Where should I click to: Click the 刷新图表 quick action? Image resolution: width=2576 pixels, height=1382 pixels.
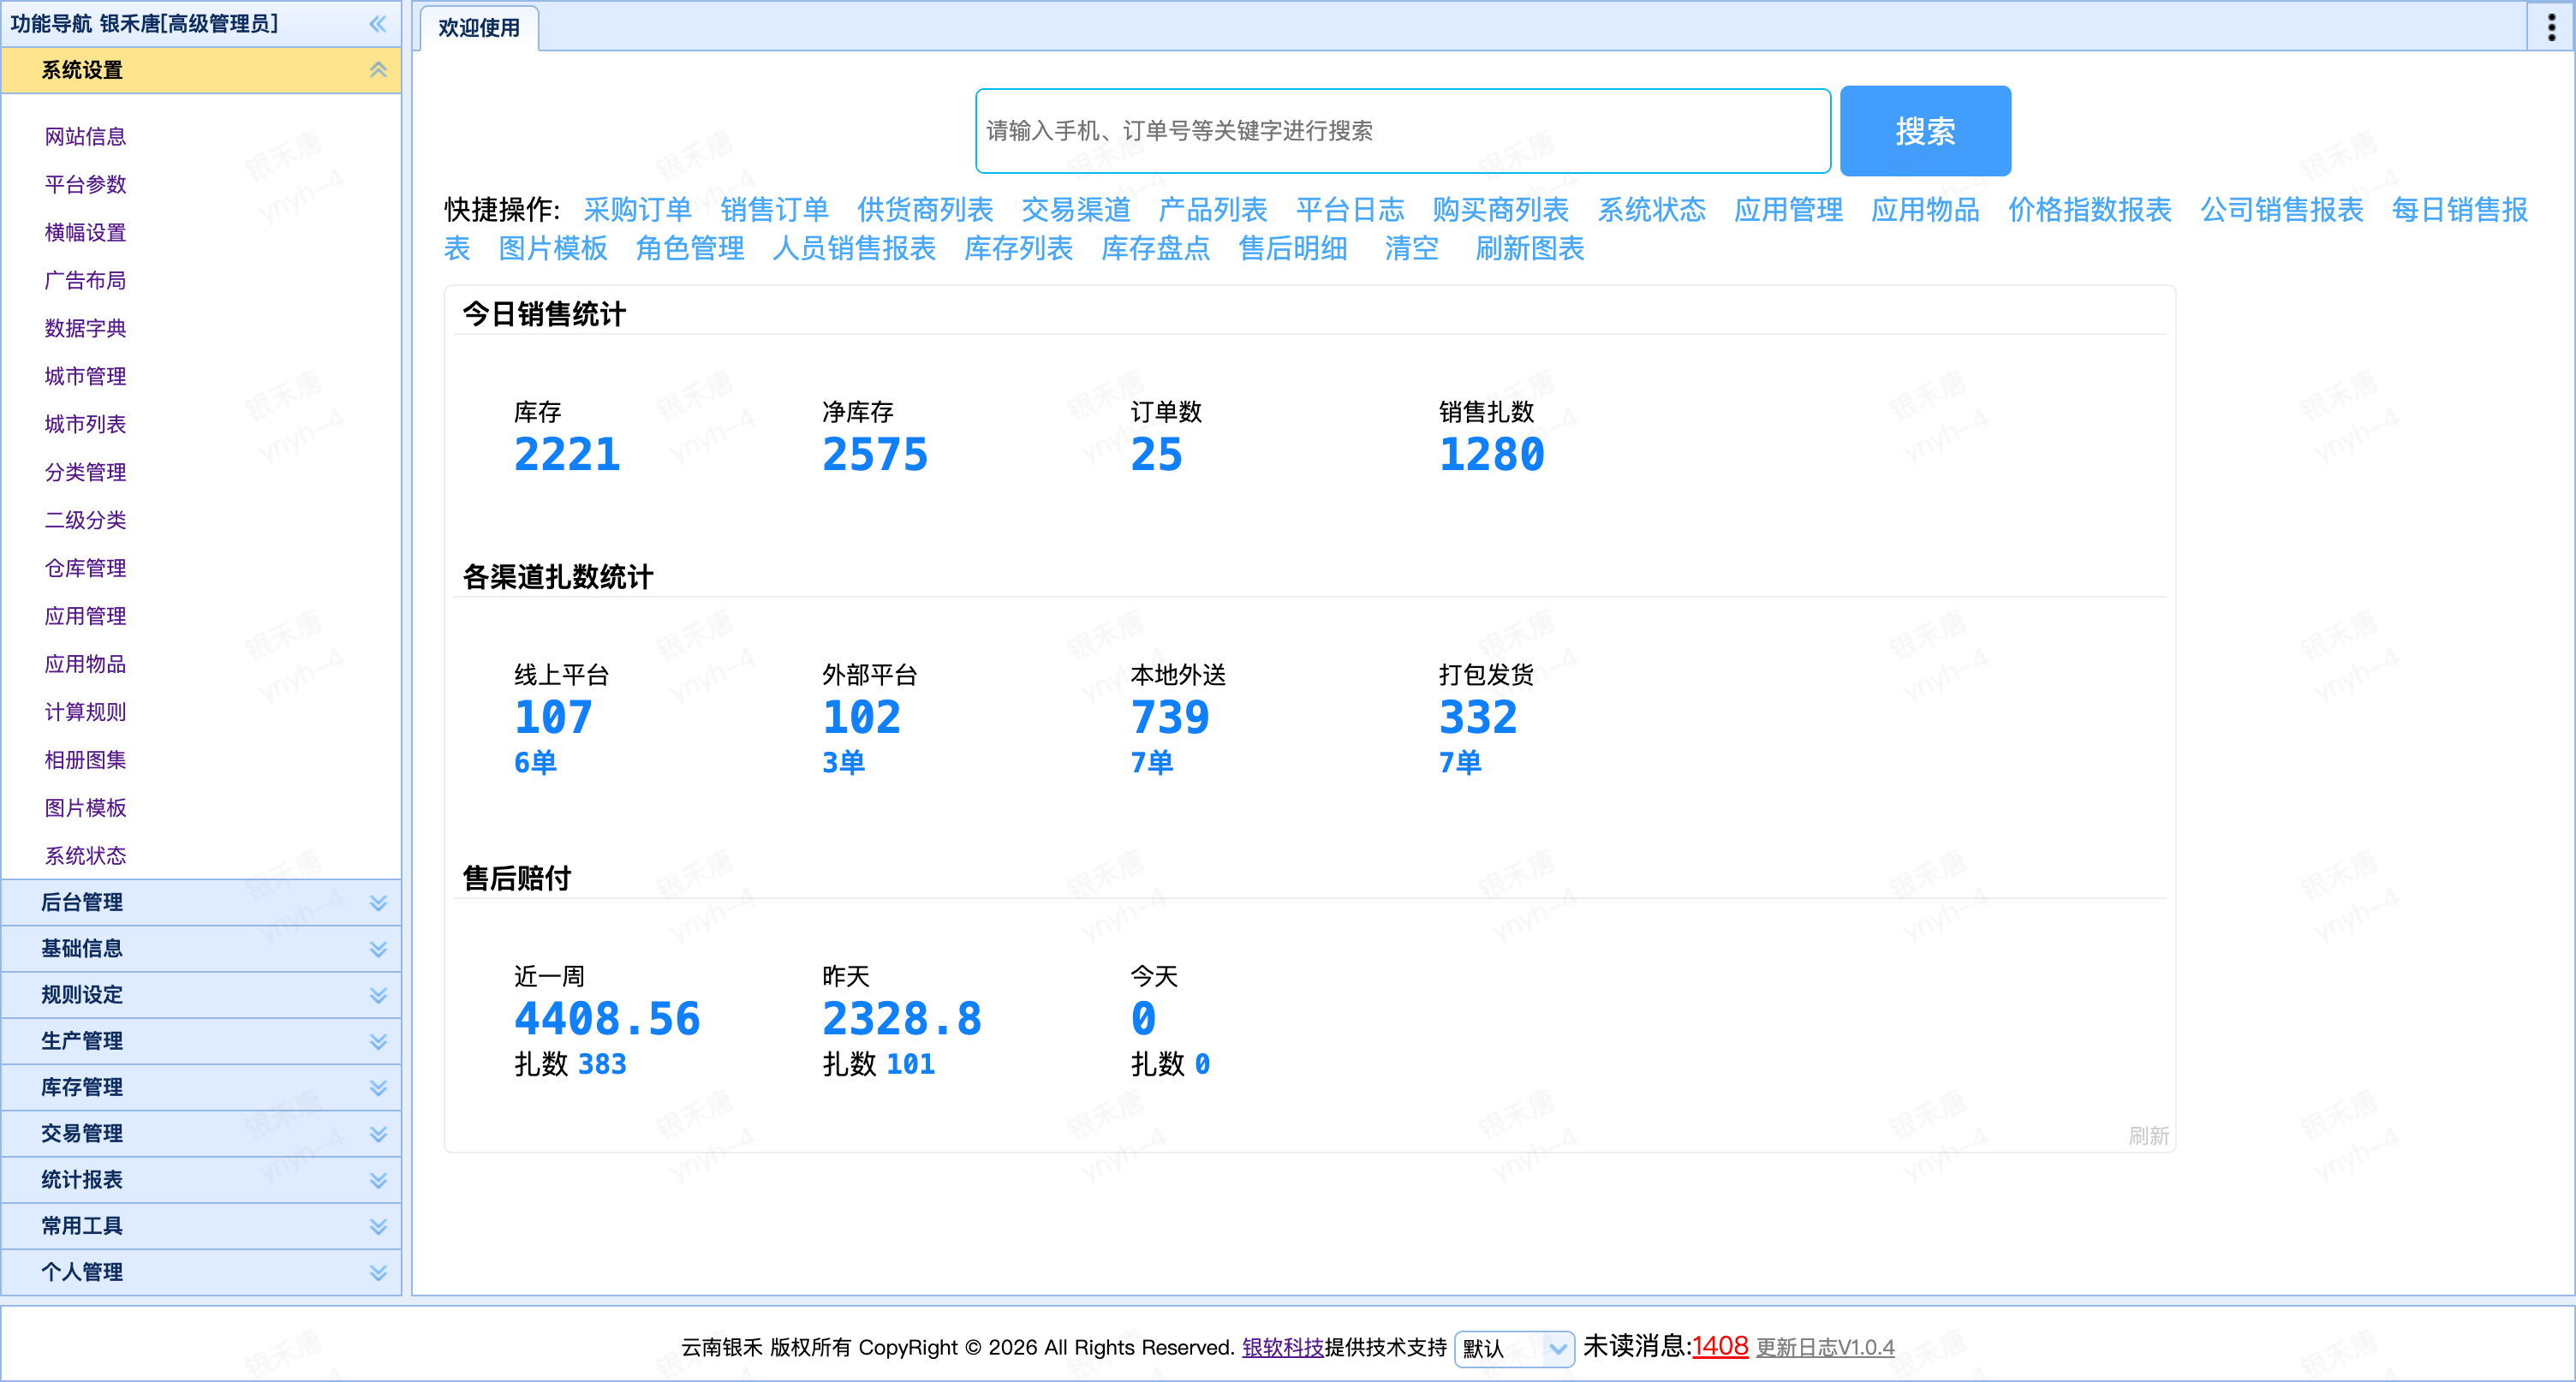pyautogui.click(x=1529, y=249)
